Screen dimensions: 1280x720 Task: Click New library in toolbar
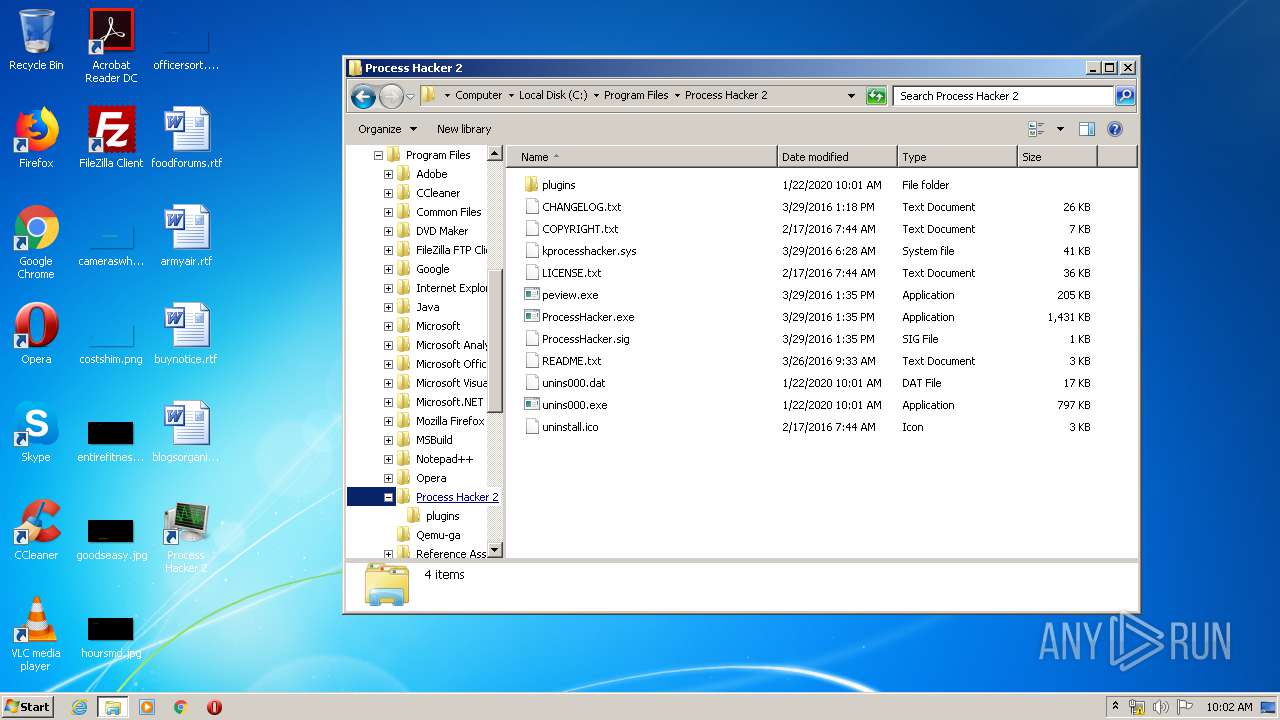click(464, 129)
